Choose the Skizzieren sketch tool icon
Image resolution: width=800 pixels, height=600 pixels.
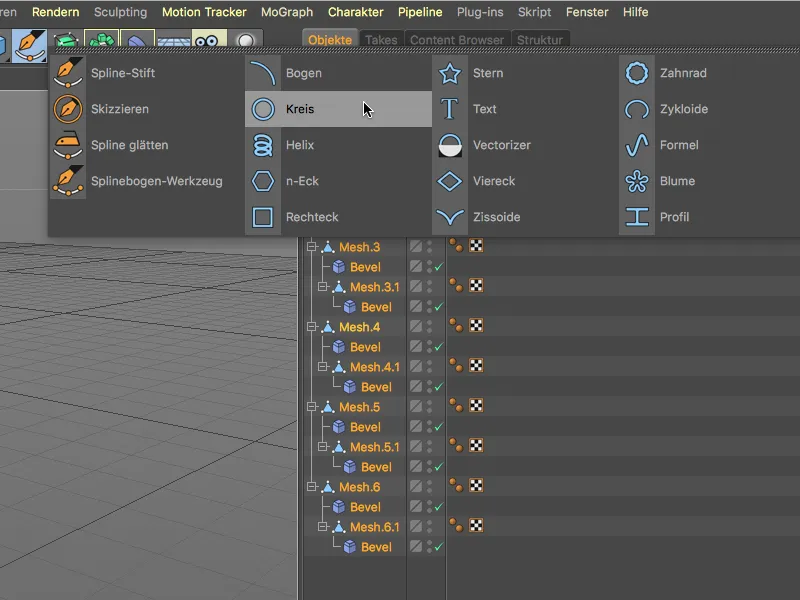(x=68, y=109)
